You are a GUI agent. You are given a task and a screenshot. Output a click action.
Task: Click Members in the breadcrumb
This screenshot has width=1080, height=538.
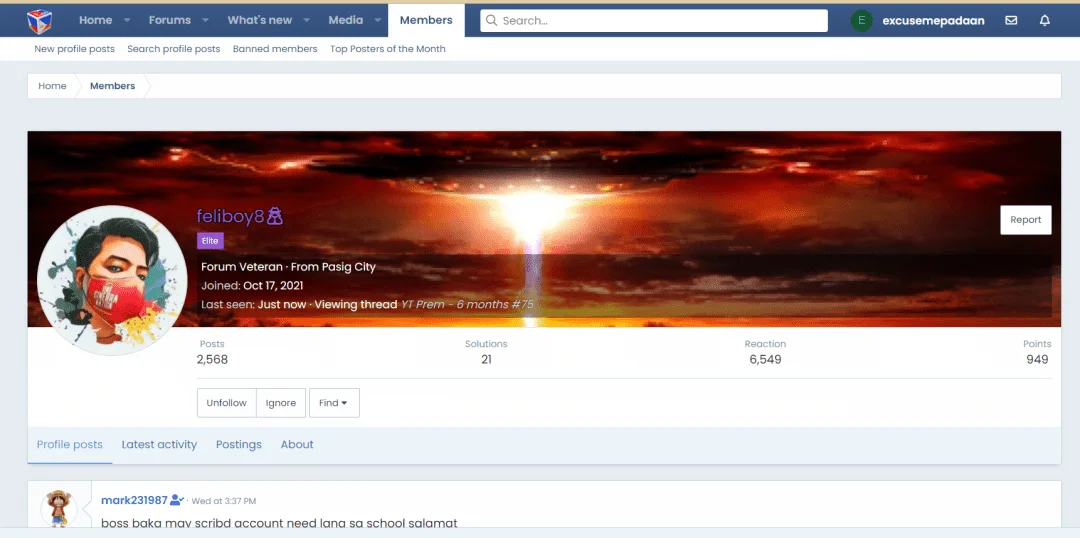[x=112, y=86]
